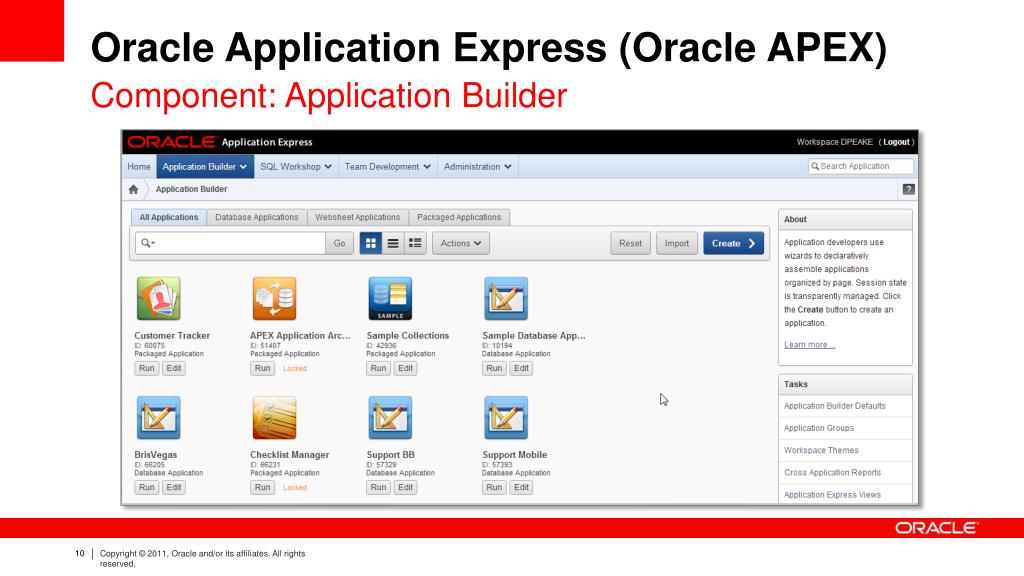
Task: Expand the Team Development menu
Action: point(388,167)
